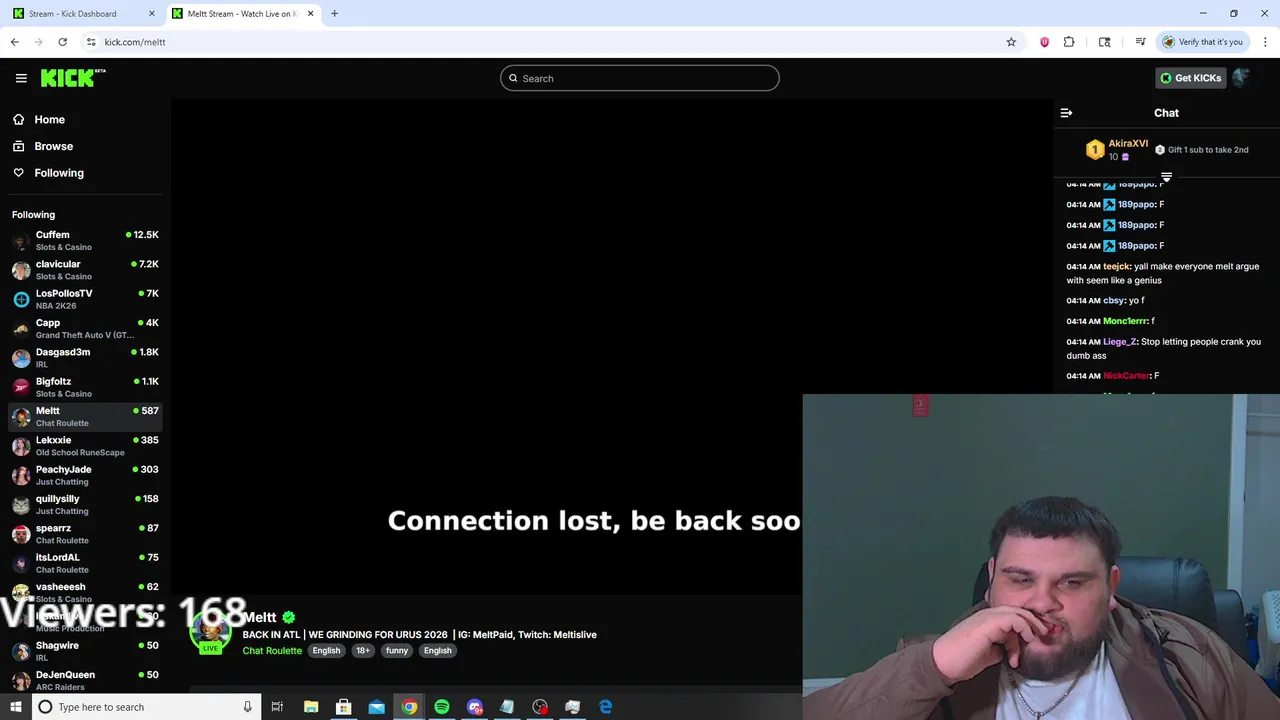The width and height of the screenshot is (1280, 720).
Task: Reload the page
Action: click(x=62, y=42)
